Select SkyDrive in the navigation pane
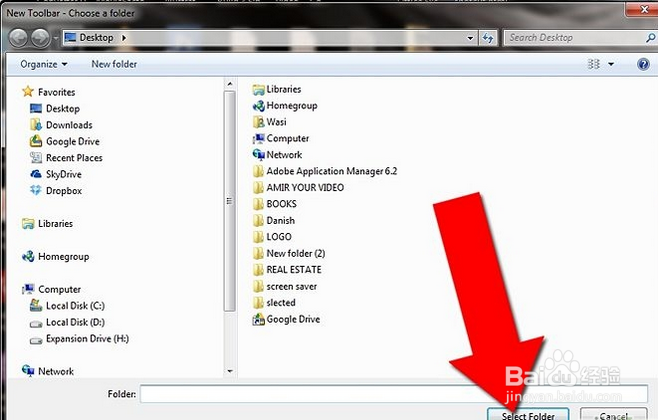The height and width of the screenshot is (420, 658). pyautogui.click(x=56, y=174)
